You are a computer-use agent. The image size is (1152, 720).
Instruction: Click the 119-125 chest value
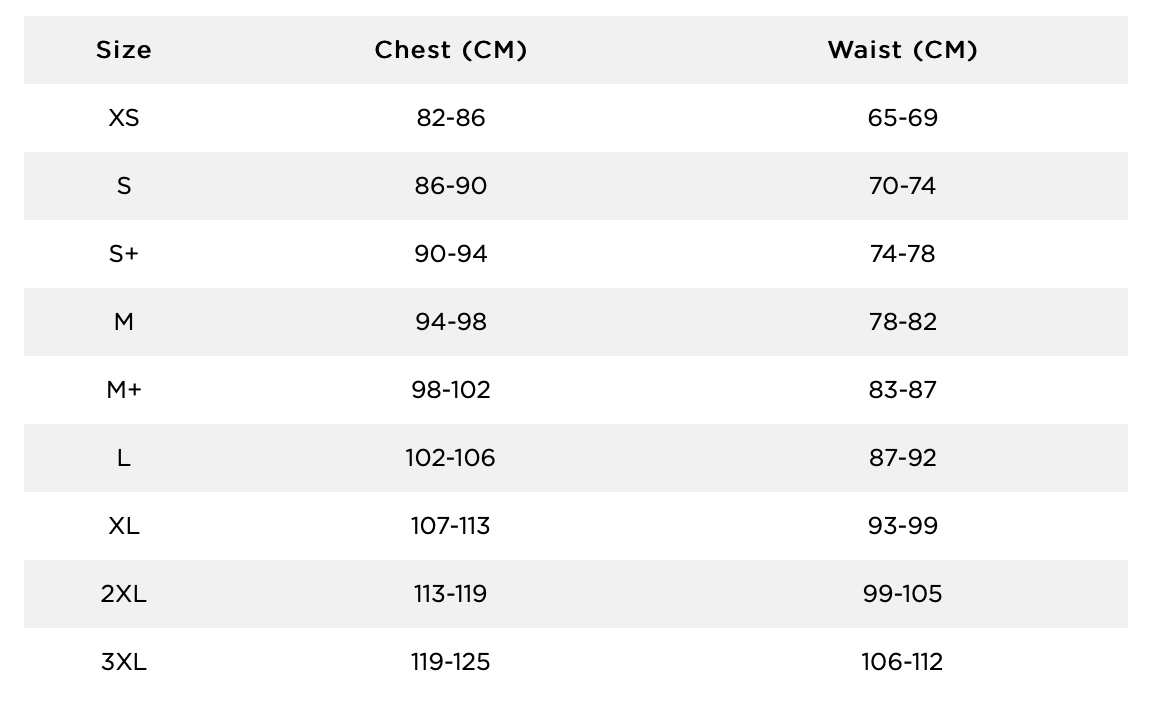point(450,662)
